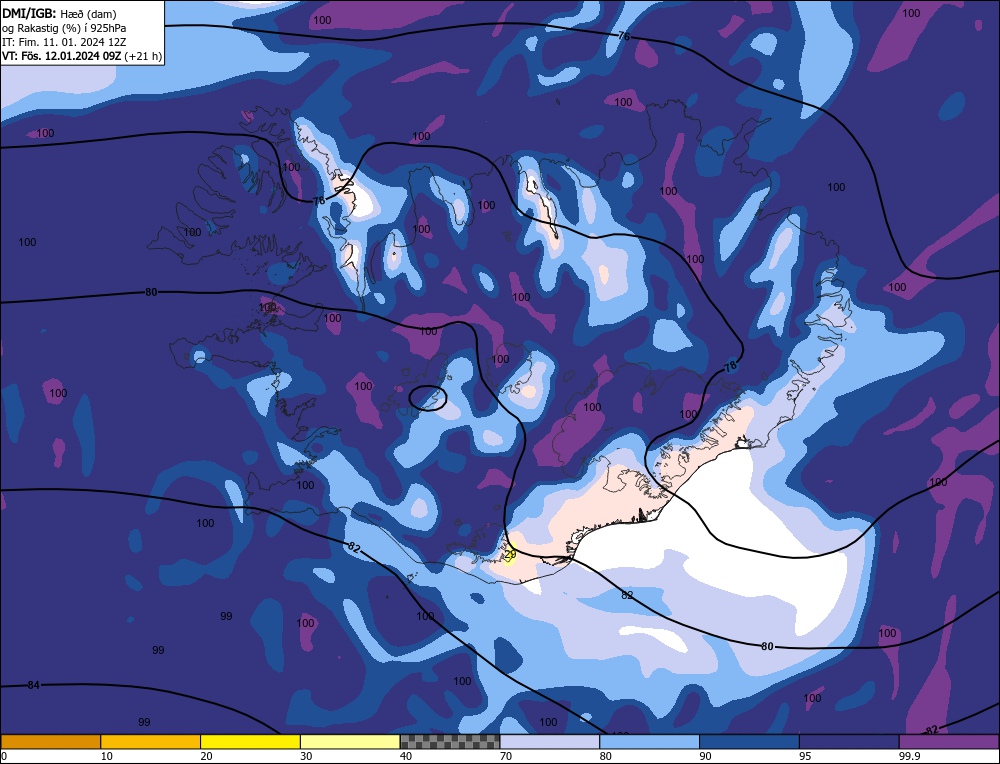Click the orange 10–20 legend swatch

(151, 742)
